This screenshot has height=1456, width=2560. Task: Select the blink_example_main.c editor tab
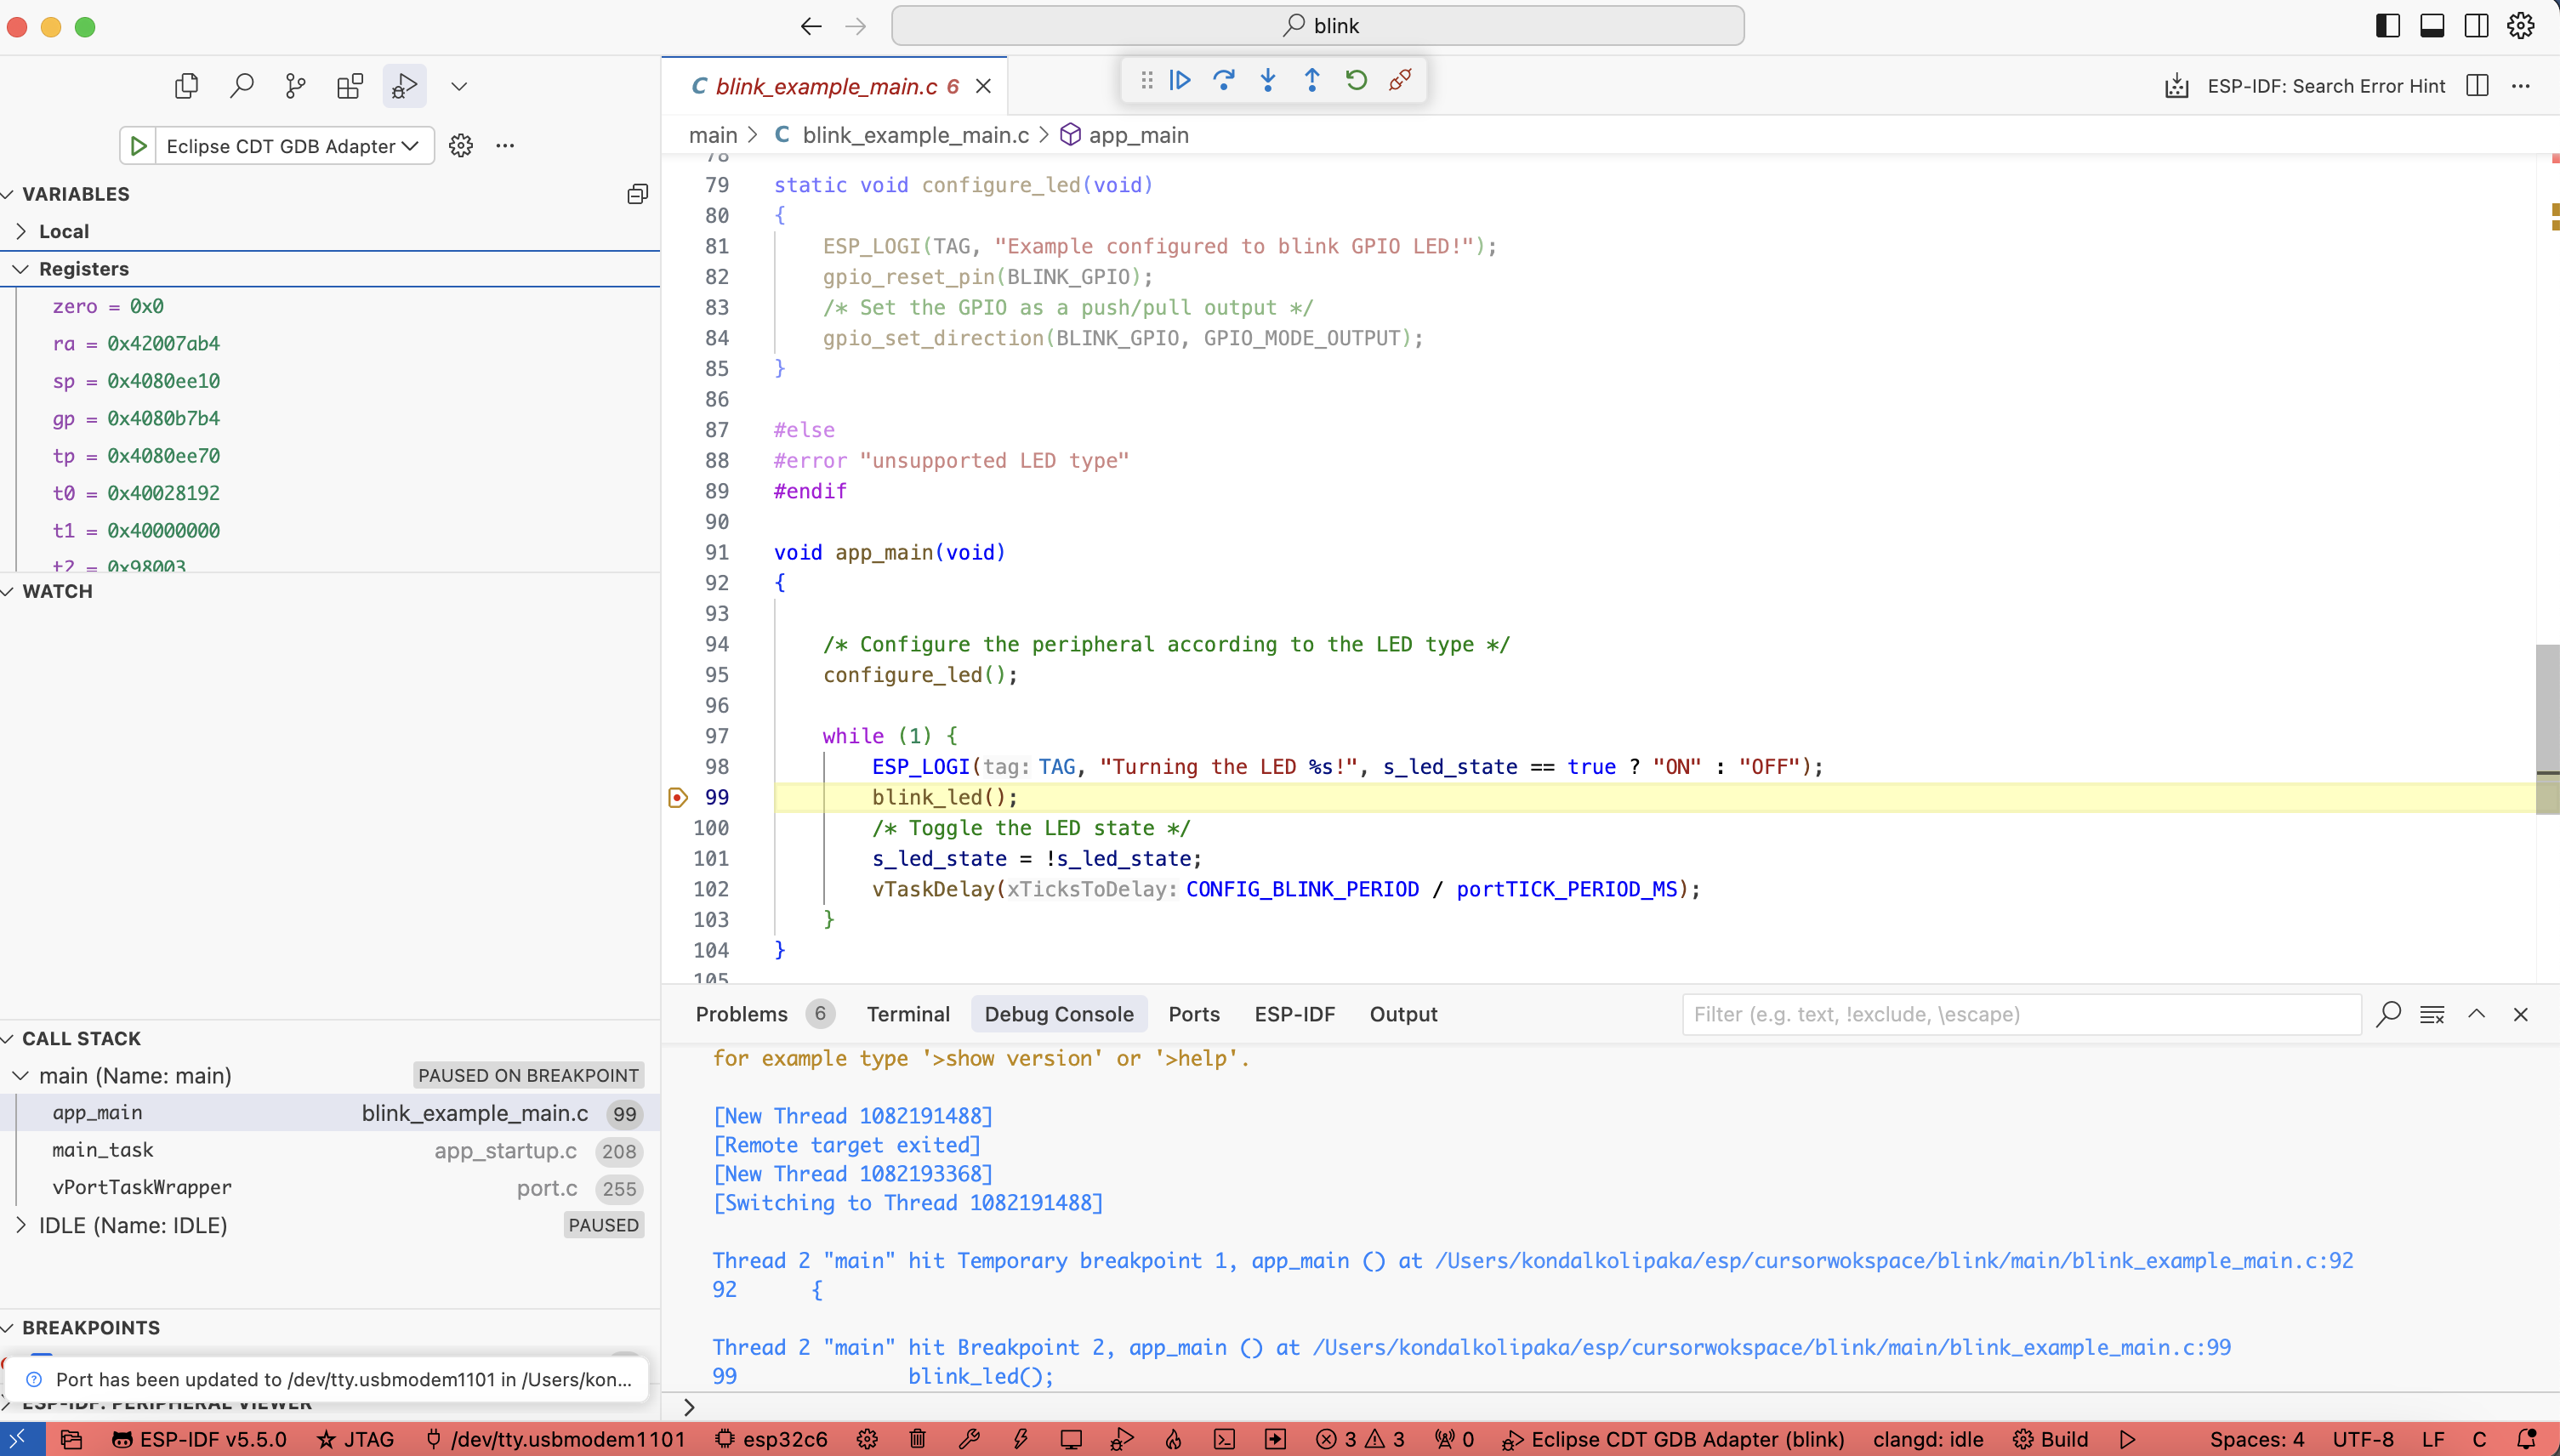point(835,86)
